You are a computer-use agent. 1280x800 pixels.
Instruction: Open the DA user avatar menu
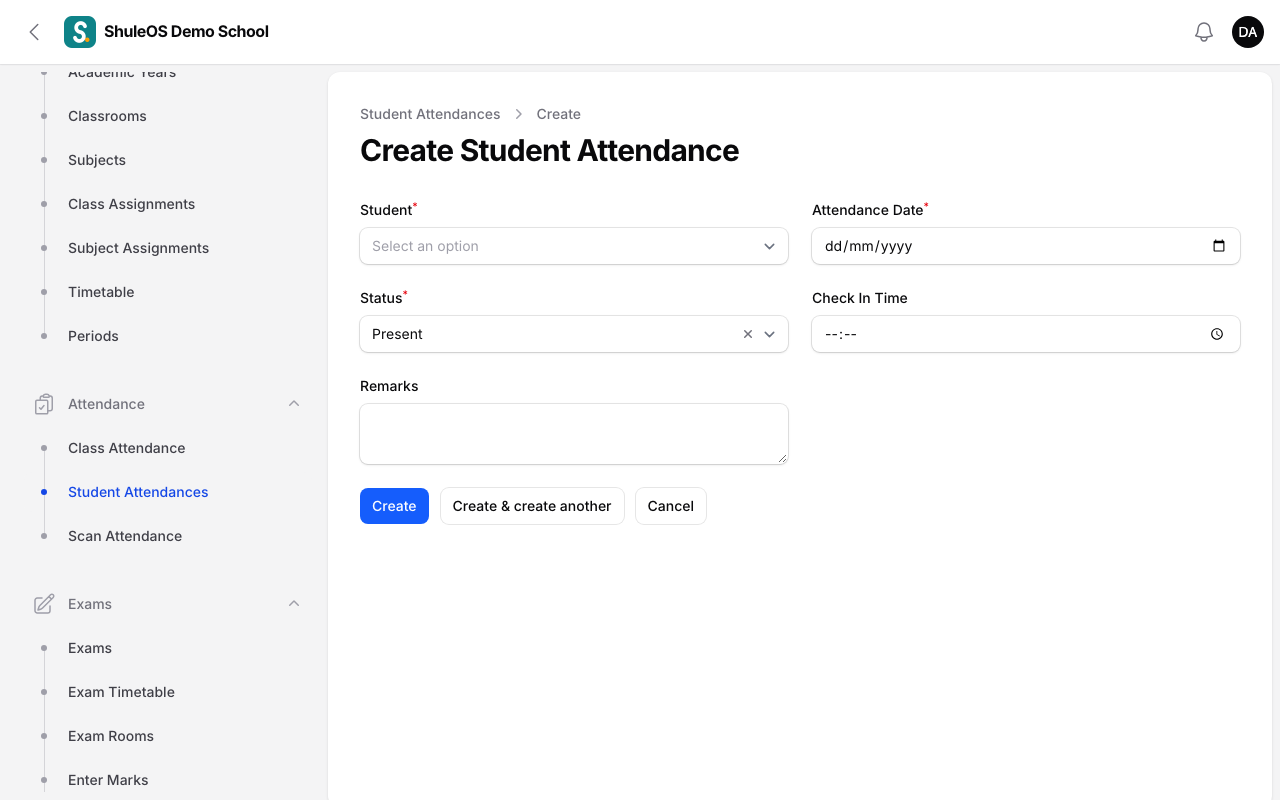click(1248, 32)
